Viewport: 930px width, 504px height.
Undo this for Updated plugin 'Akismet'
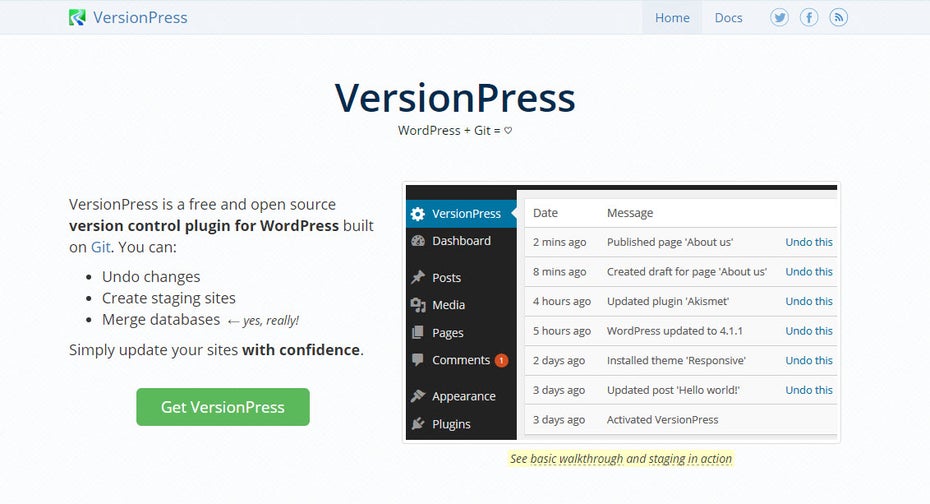(809, 301)
